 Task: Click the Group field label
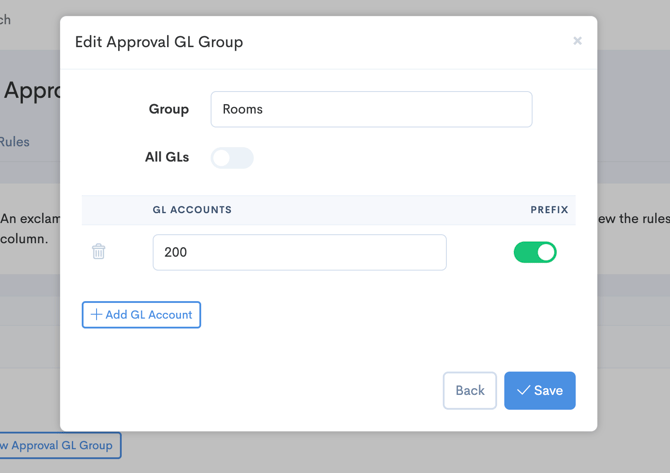tap(168, 109)
